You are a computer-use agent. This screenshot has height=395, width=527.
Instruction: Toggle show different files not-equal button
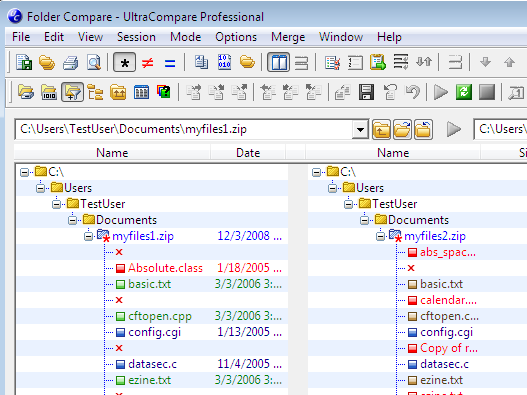148,63
